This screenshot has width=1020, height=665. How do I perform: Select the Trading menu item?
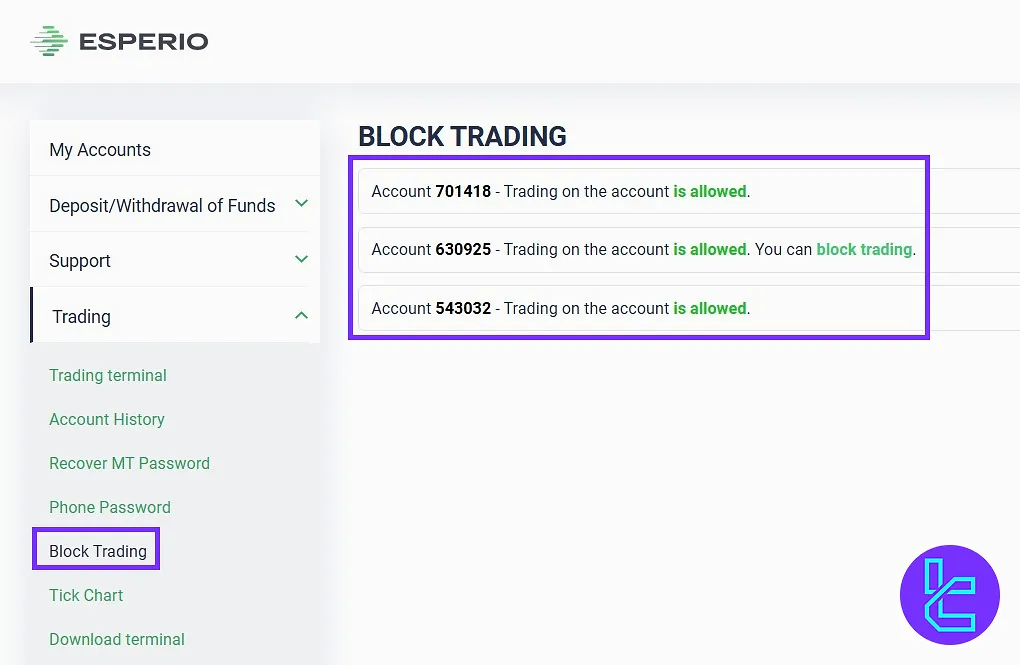81,317
